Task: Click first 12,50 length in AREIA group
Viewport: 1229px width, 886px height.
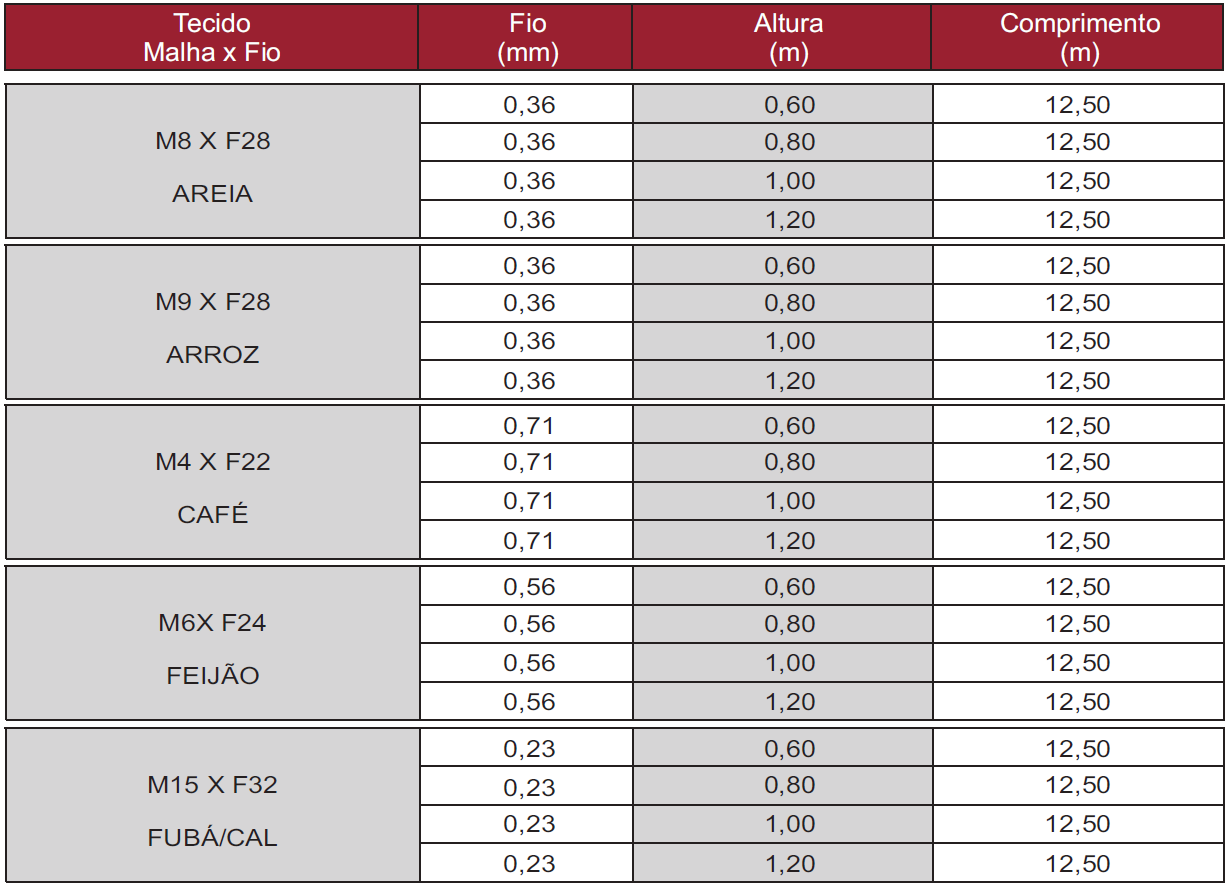Action: coord(1078,105)
